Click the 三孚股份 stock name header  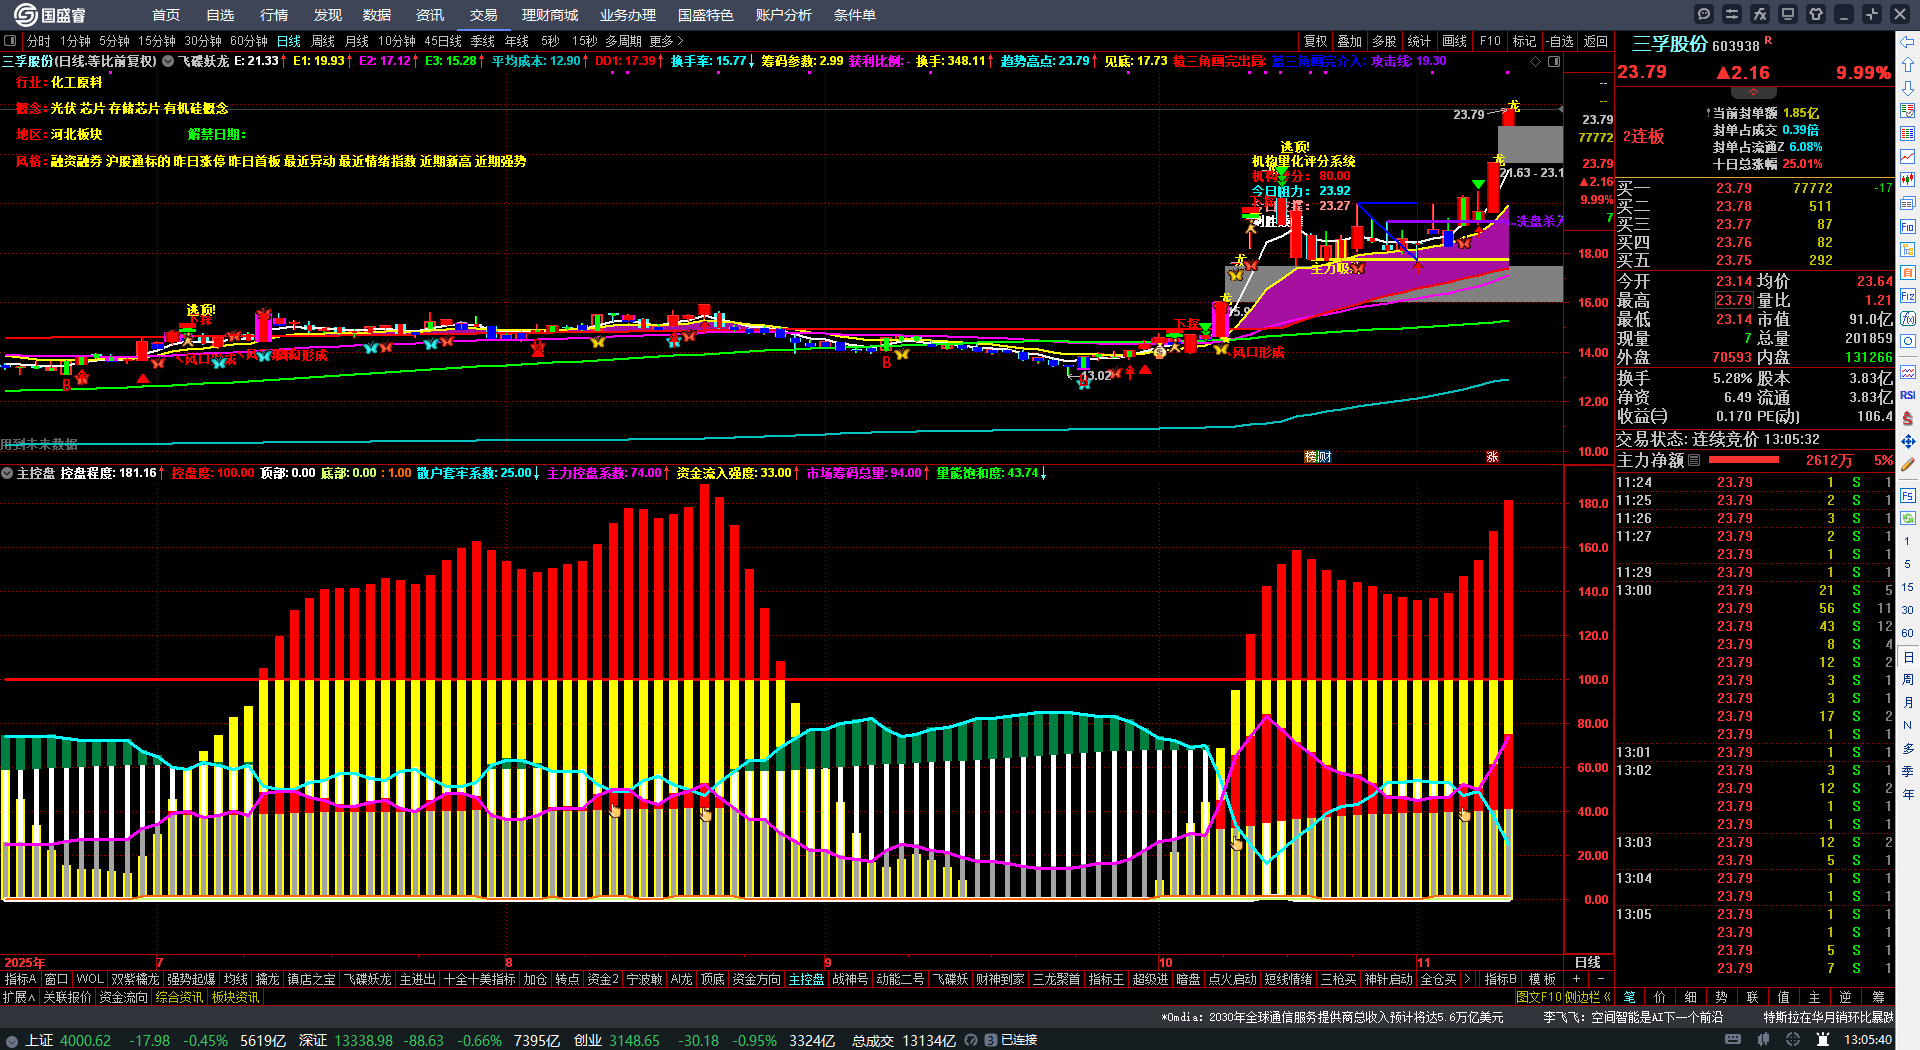1670,44
